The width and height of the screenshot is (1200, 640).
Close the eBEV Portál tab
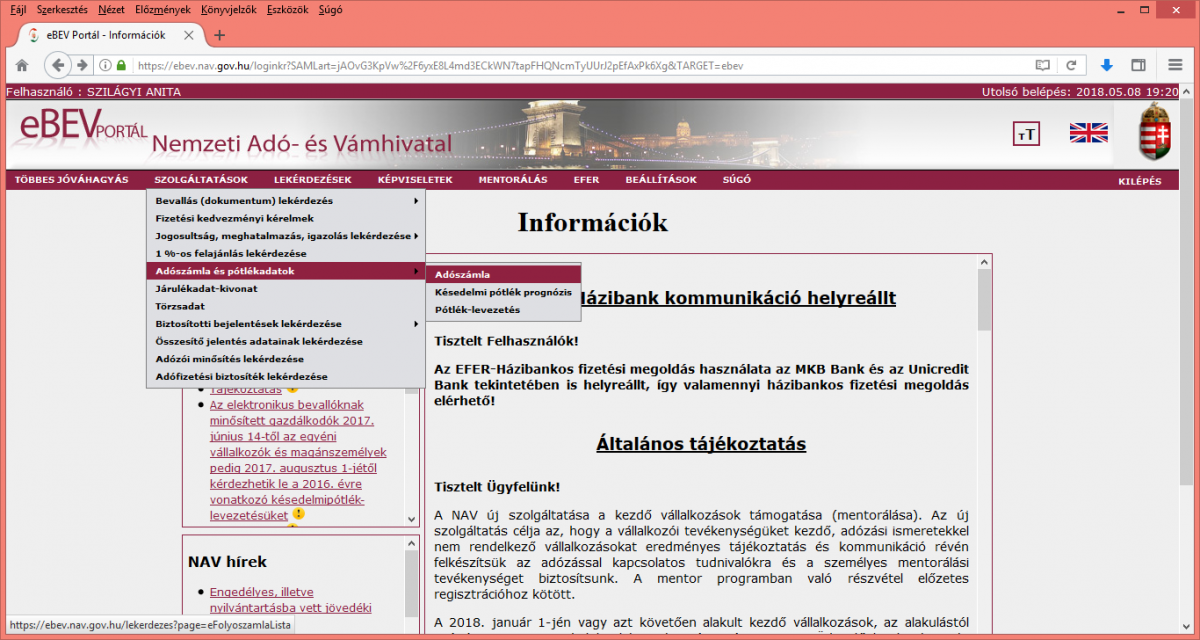tap(189, 35)
